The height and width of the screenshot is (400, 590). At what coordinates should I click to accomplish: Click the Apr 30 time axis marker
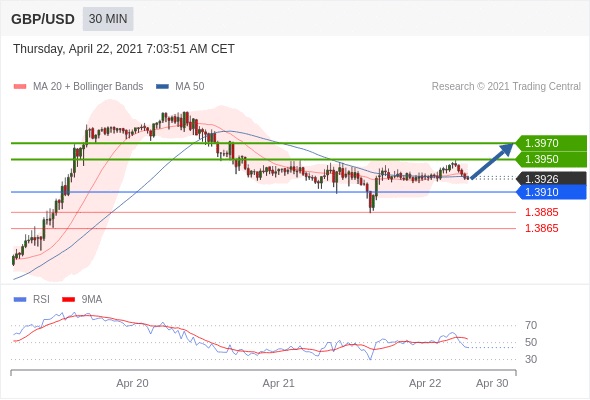[x=492, y=383]
